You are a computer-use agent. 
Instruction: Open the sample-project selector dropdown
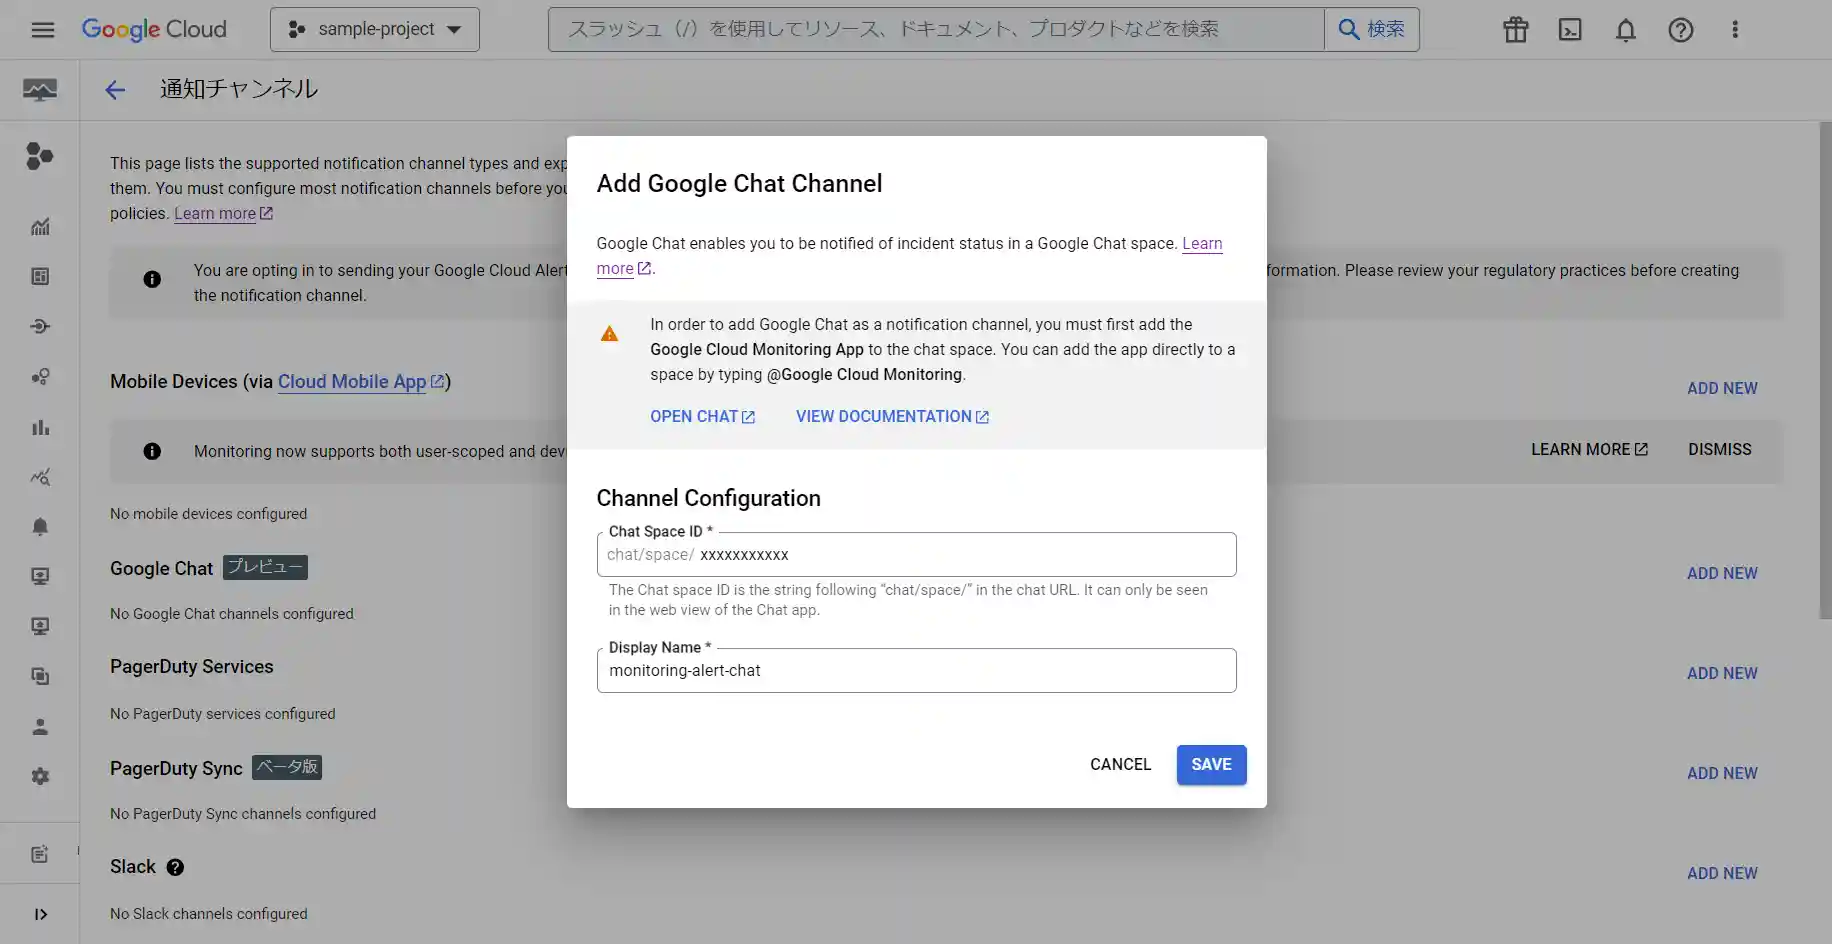point(375,30)
